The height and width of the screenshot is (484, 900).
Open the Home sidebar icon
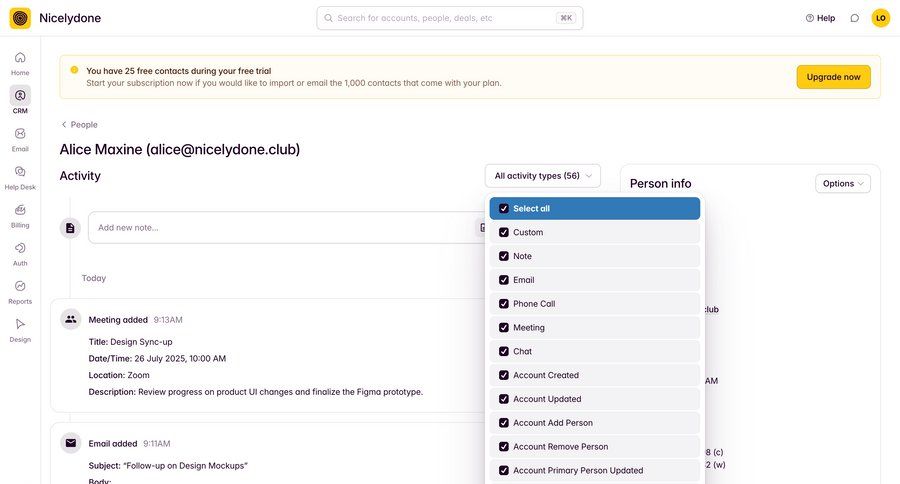tap(20, 57)
